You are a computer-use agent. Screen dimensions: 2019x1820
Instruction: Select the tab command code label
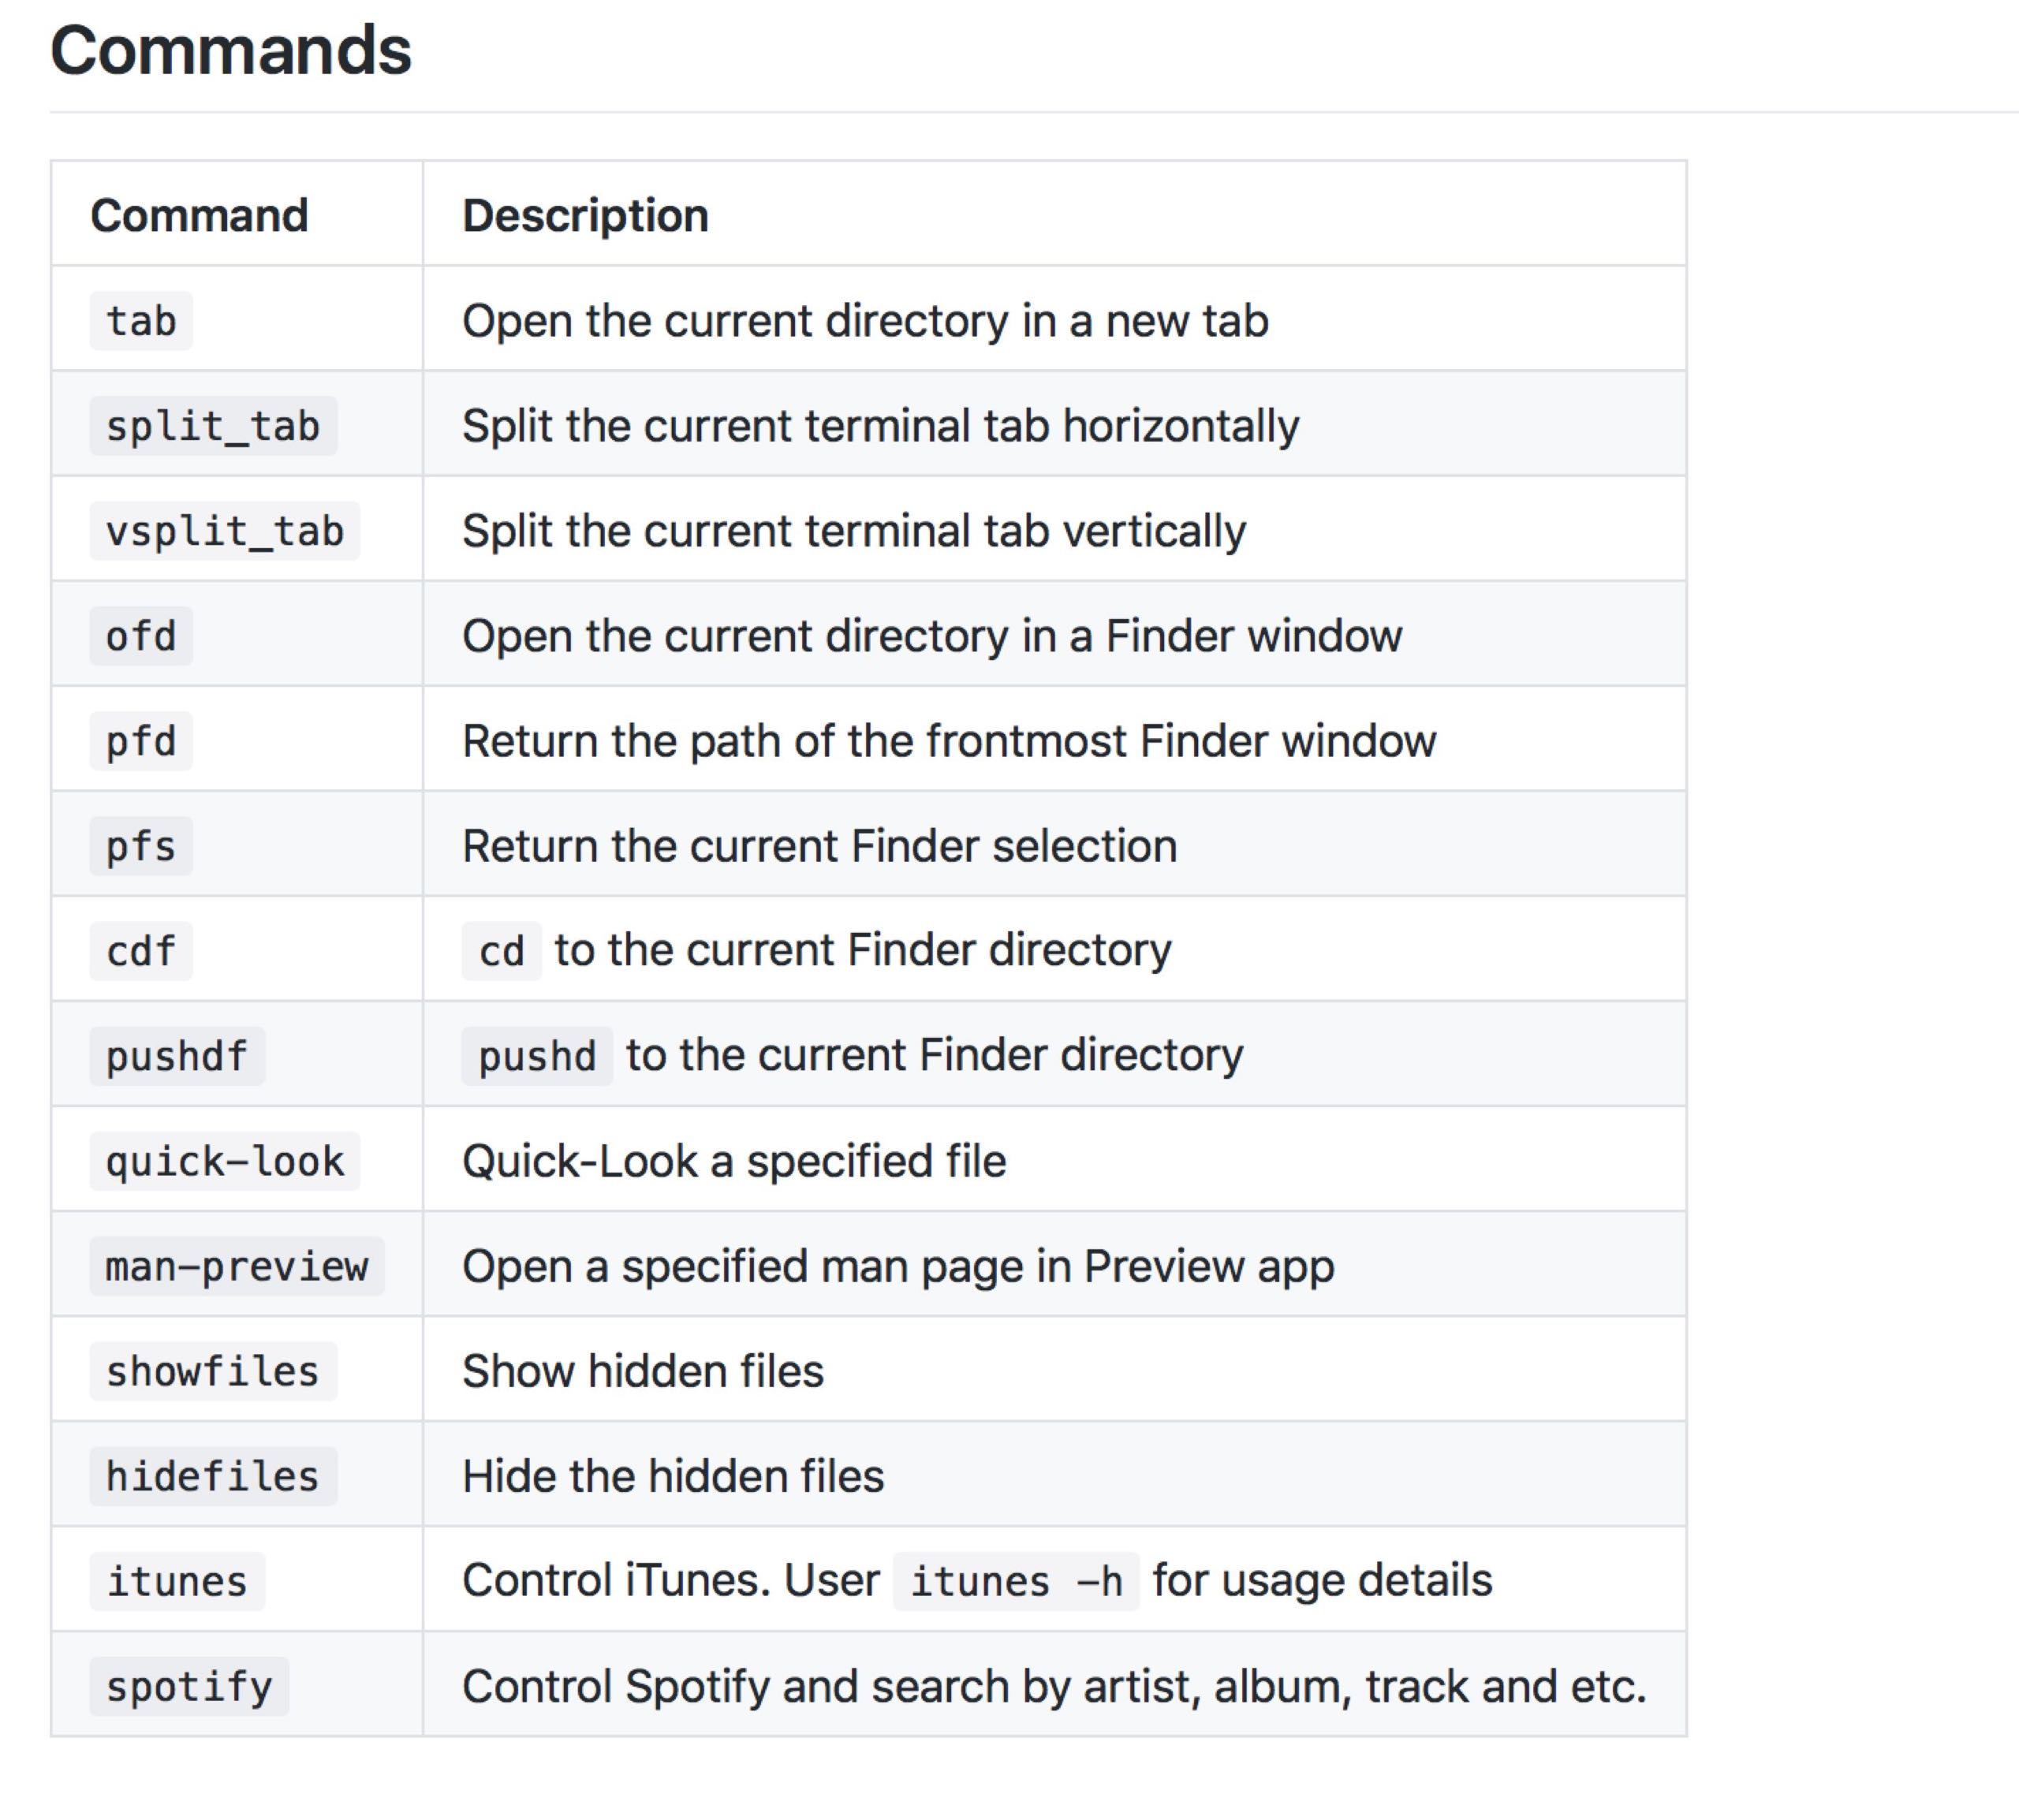141,322
